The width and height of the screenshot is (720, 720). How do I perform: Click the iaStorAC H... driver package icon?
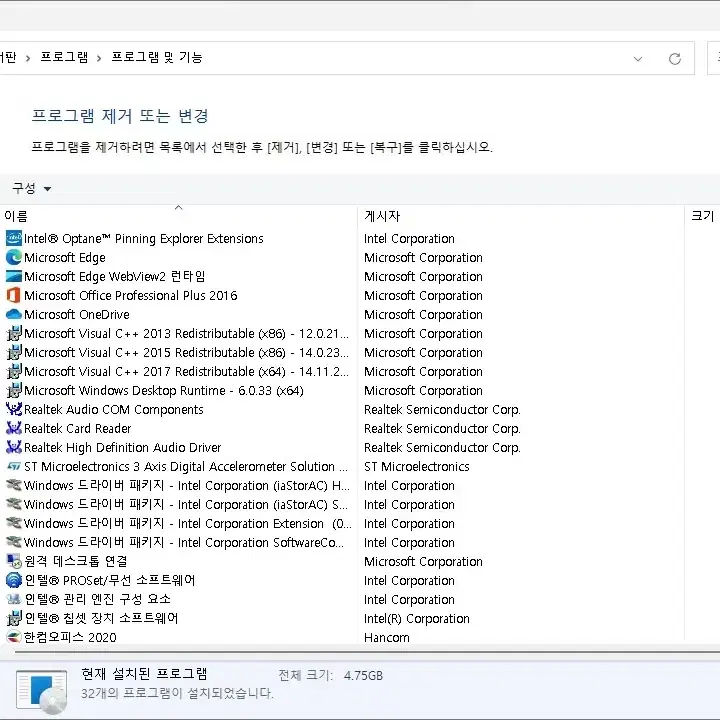[x=14, y=485]
